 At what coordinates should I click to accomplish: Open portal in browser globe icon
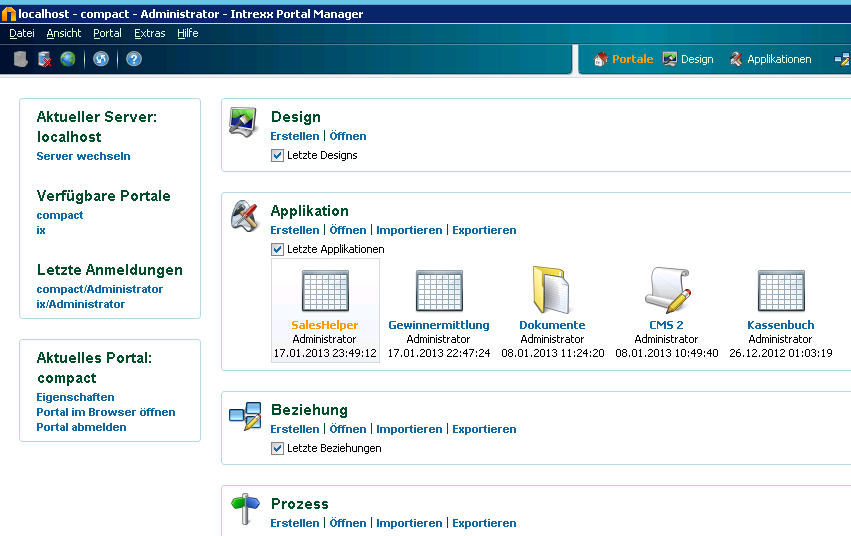click(68, 59)
